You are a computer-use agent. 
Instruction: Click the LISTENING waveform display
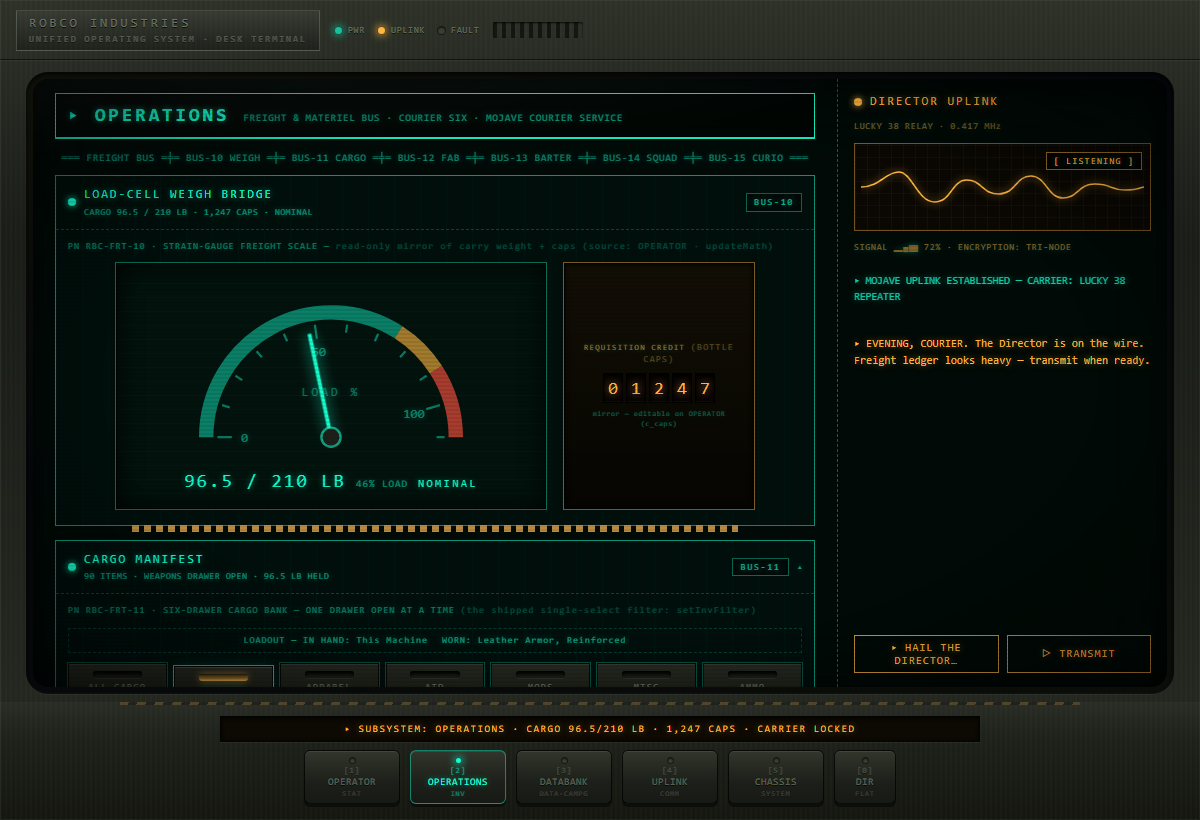click(1002, 187)
